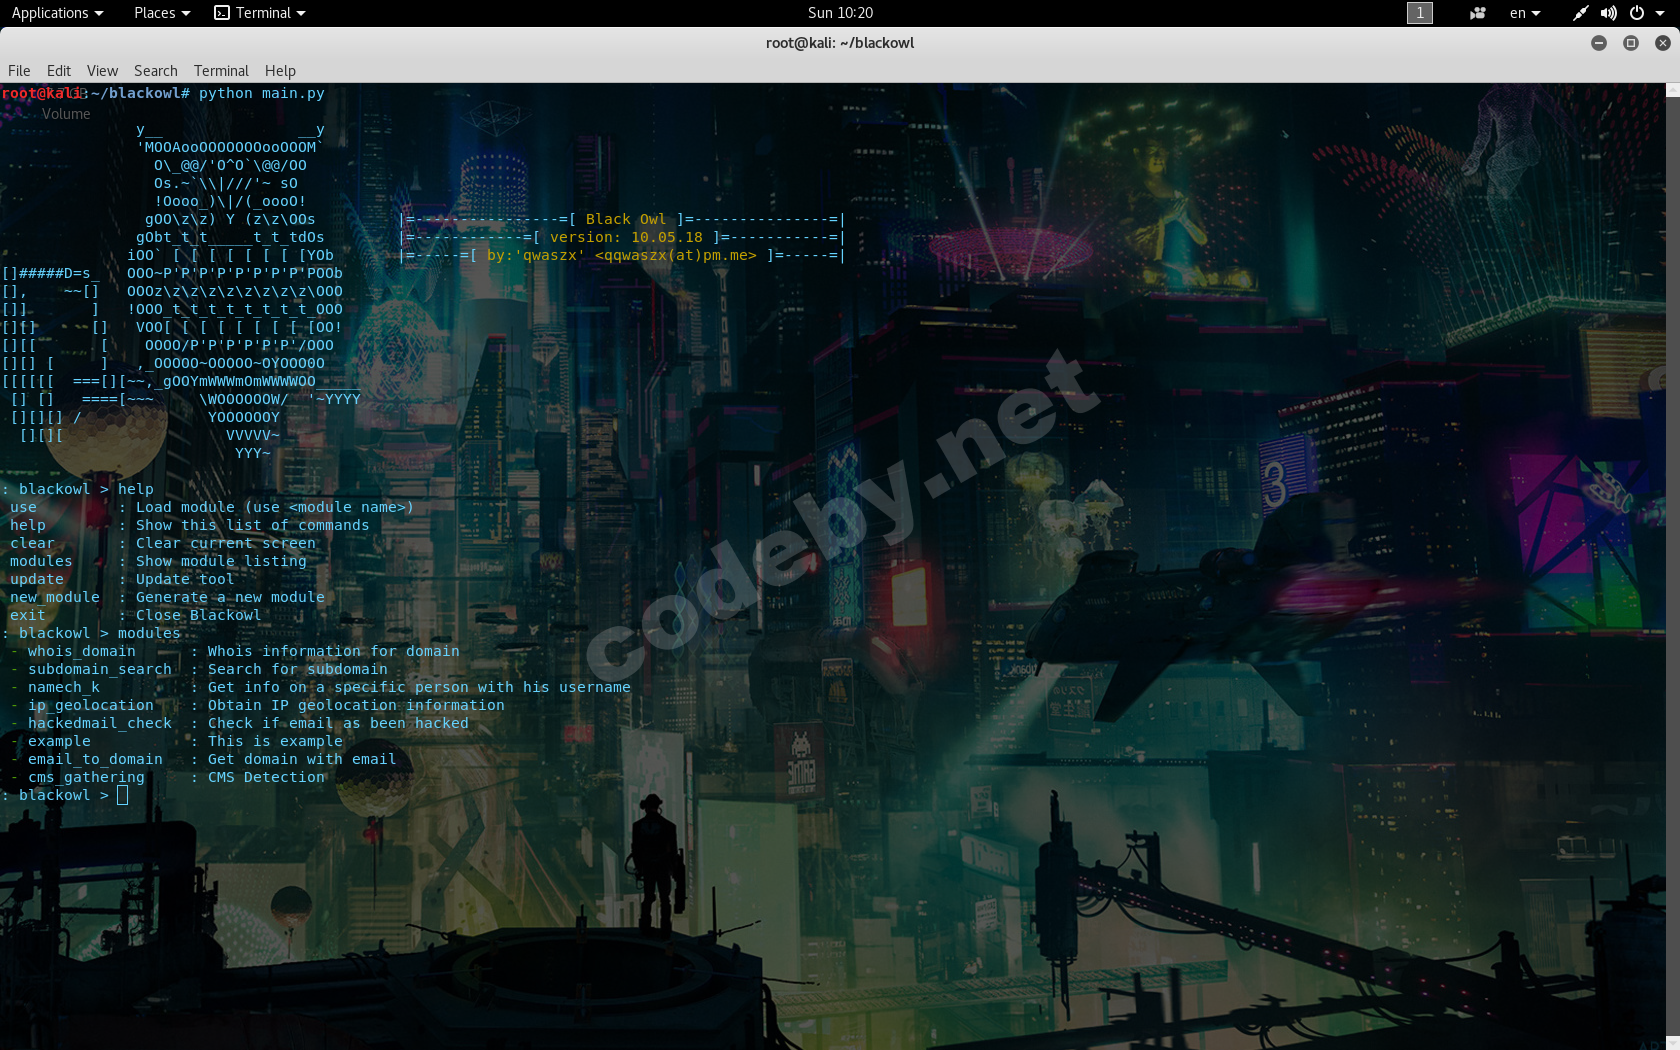Click the window title 'root@kali: ~/blackowl'
The height and width of the screenshot is (1050, 1680).
[840, 43]
